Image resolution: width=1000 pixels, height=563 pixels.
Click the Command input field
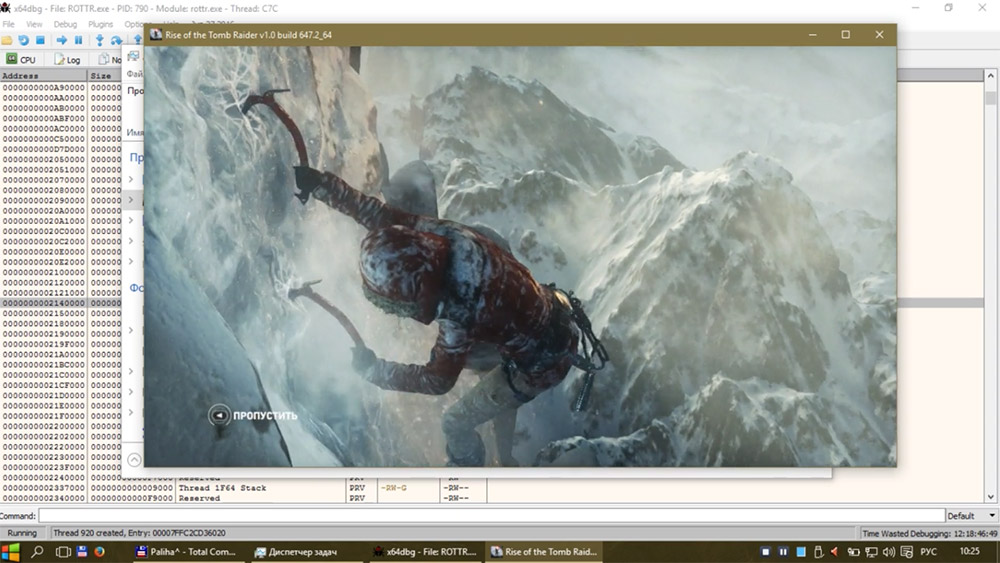[490, 516]
